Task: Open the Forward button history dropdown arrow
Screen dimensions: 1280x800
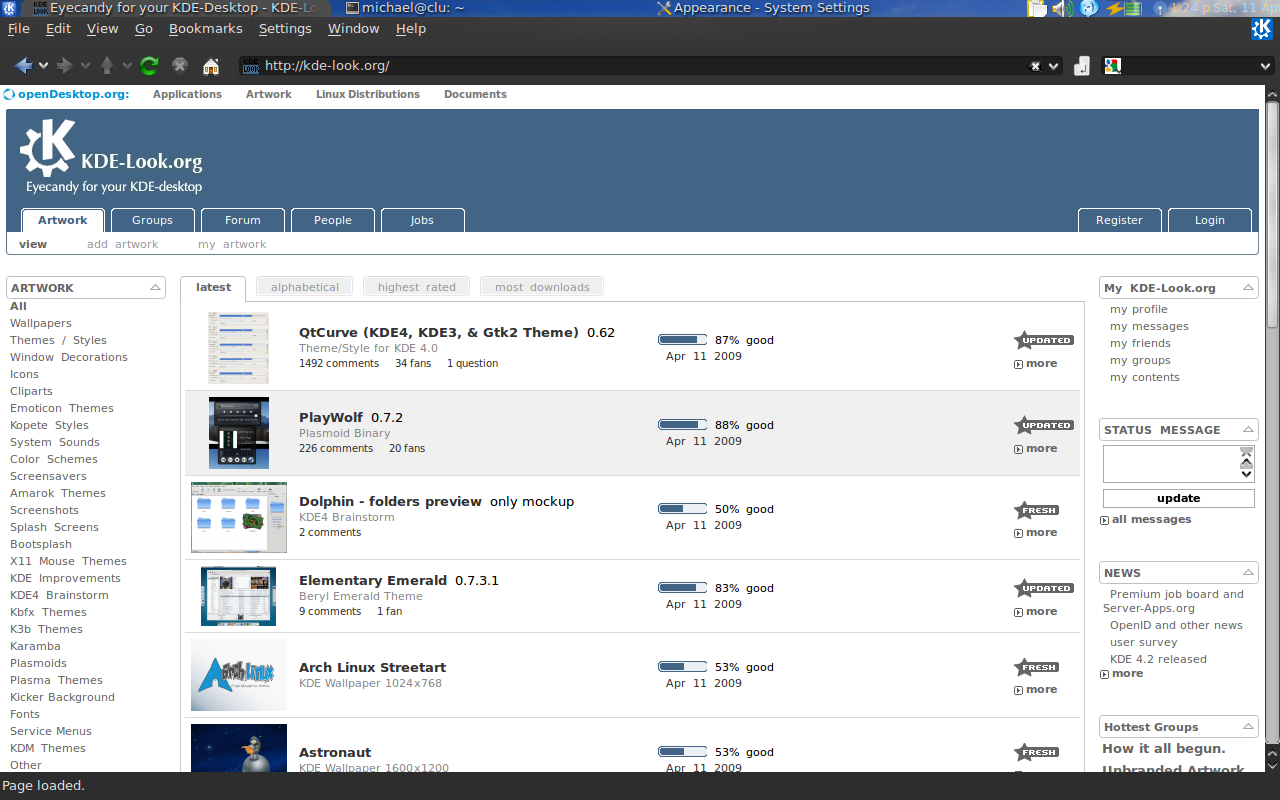Action: (x=85, y=66)
